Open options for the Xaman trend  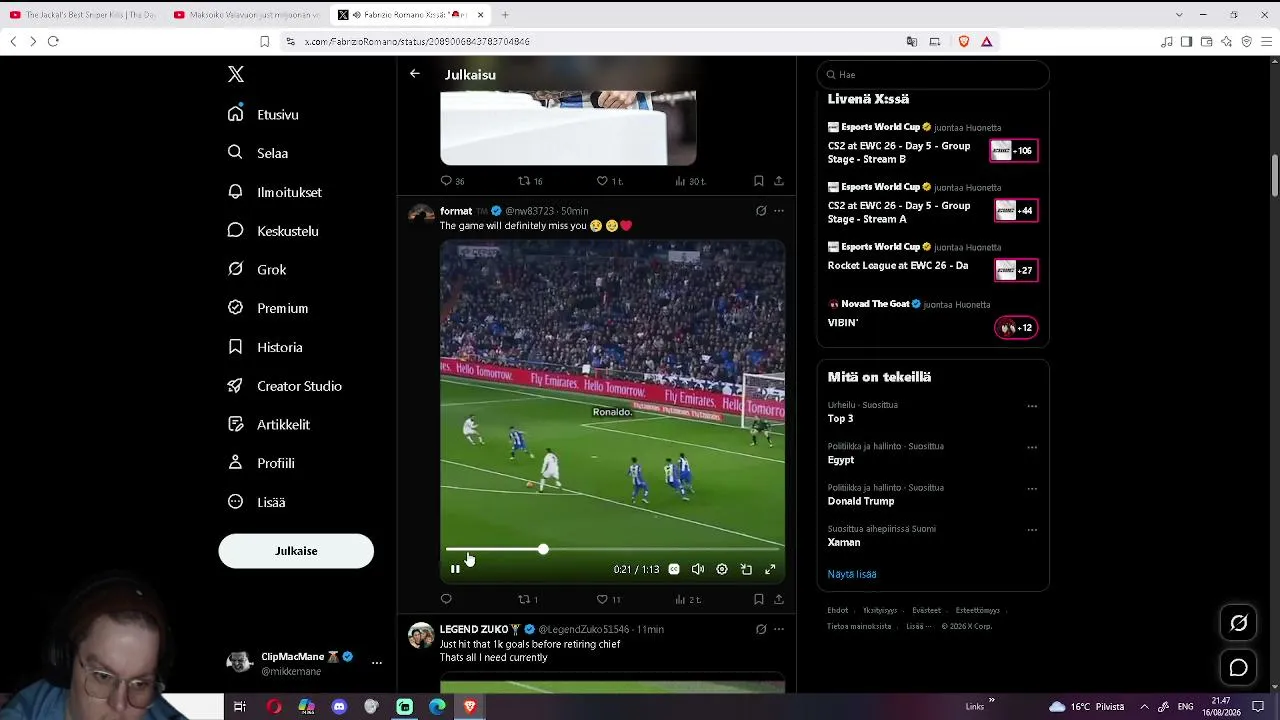pos(1032,530)
